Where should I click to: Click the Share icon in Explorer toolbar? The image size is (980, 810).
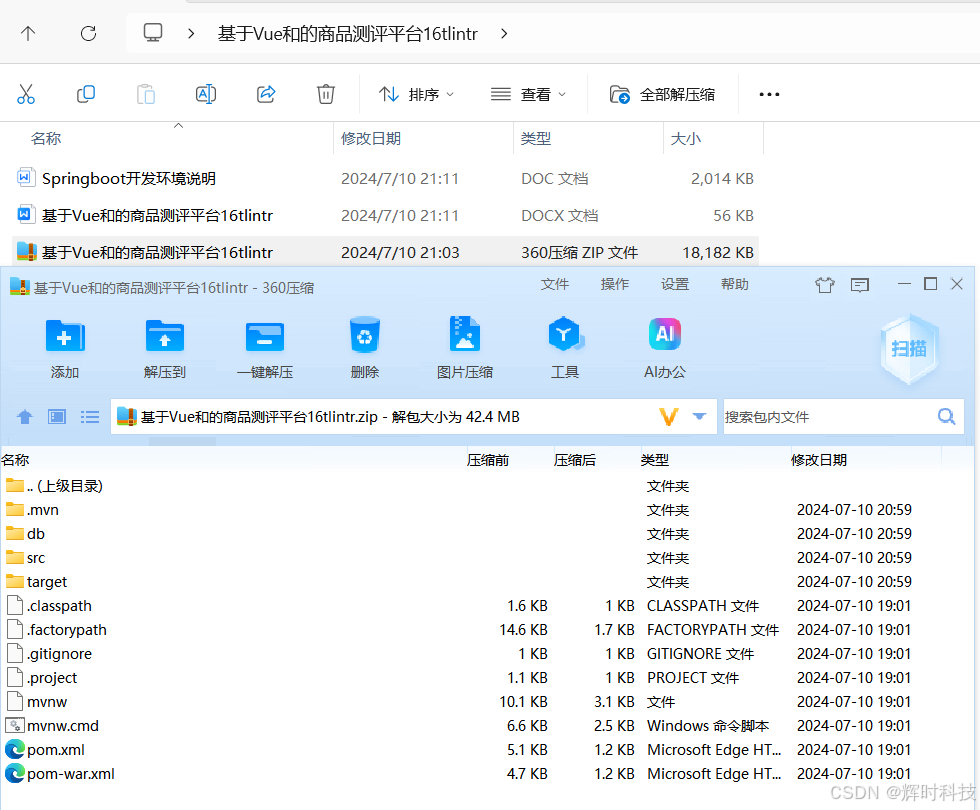click(x=265, y=93)
